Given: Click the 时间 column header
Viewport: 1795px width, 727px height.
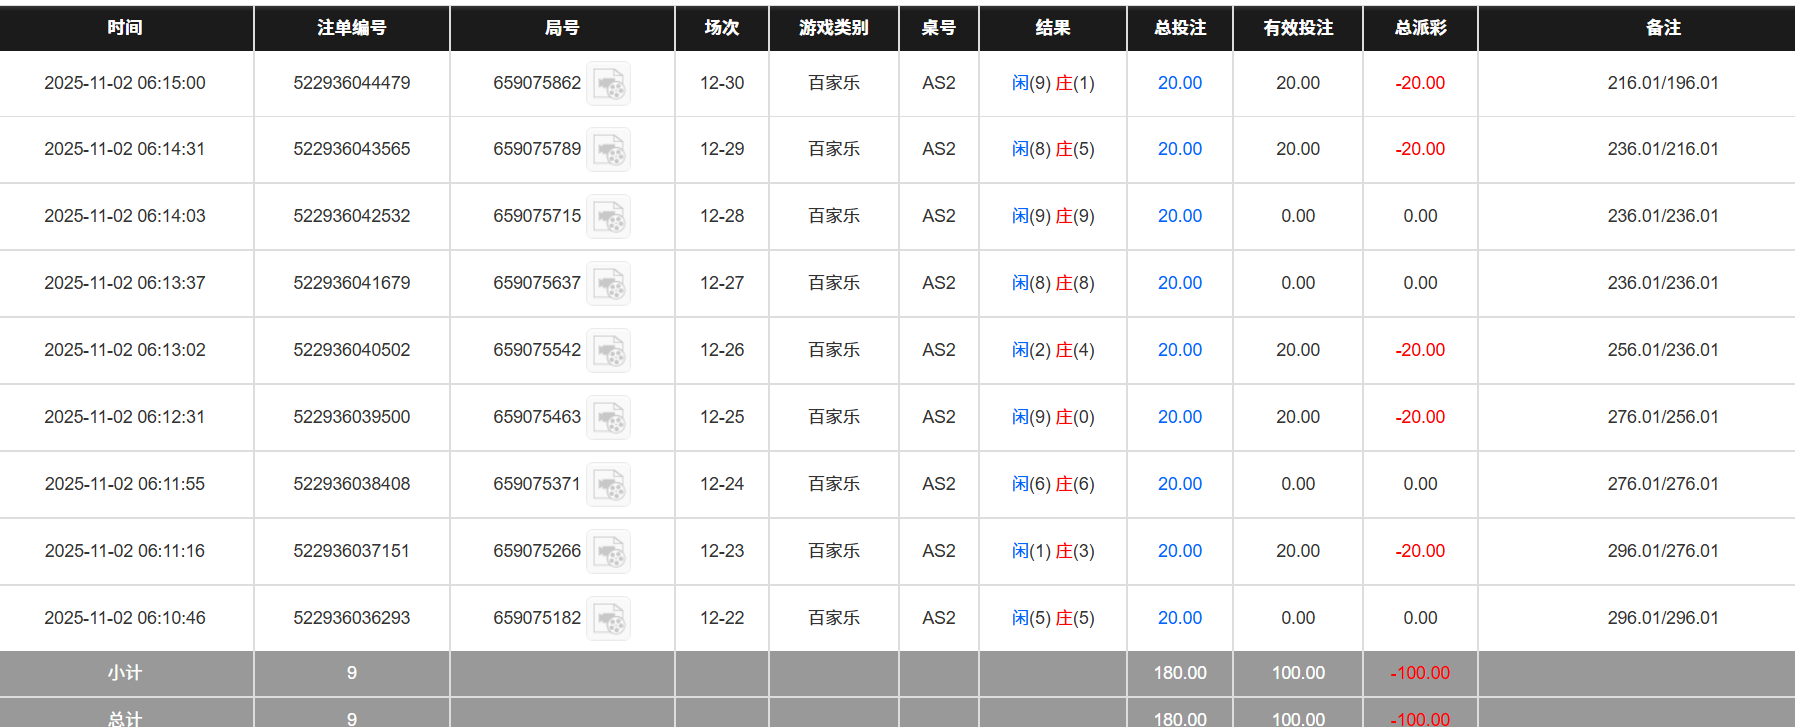Looking at the screenshot, I should pos(125,28).
